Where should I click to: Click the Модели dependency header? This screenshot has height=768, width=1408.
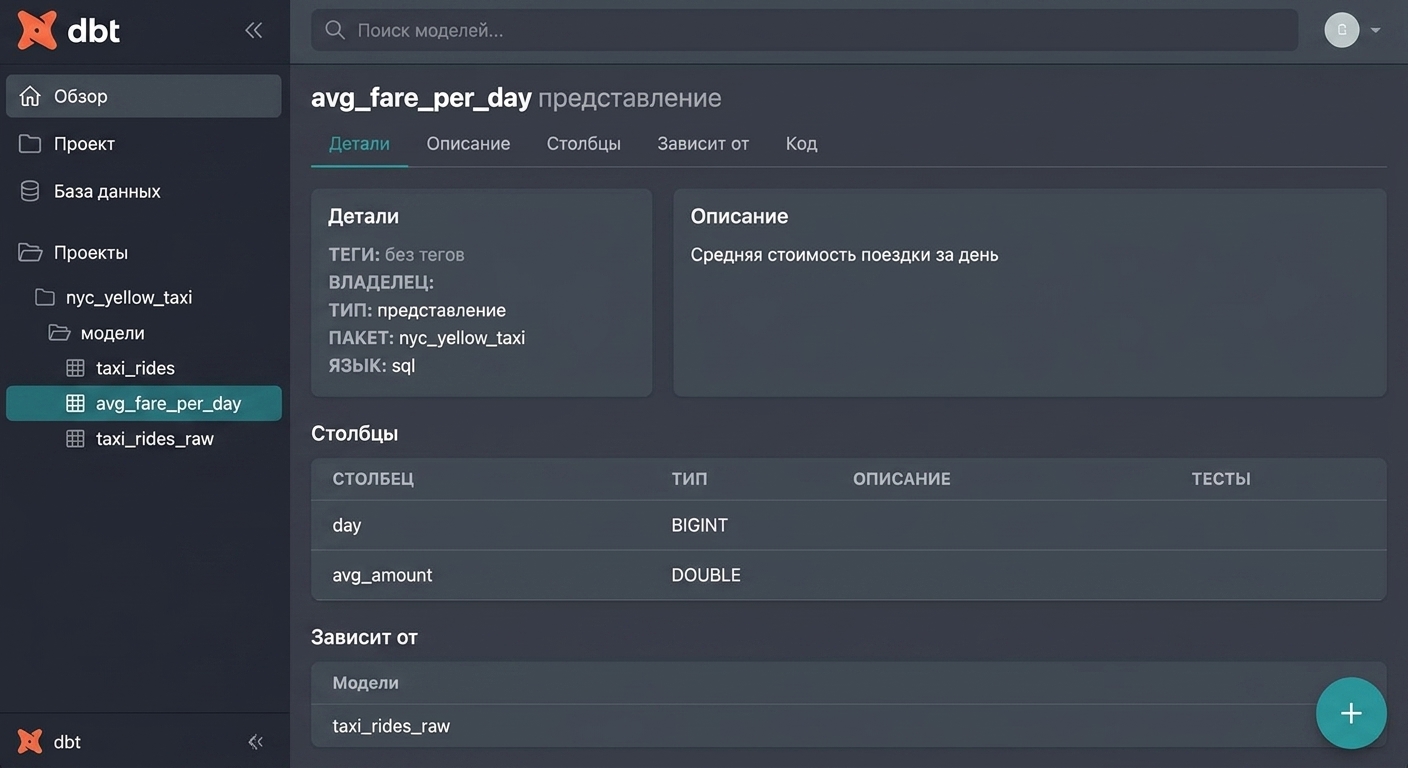tap(365, 683)
